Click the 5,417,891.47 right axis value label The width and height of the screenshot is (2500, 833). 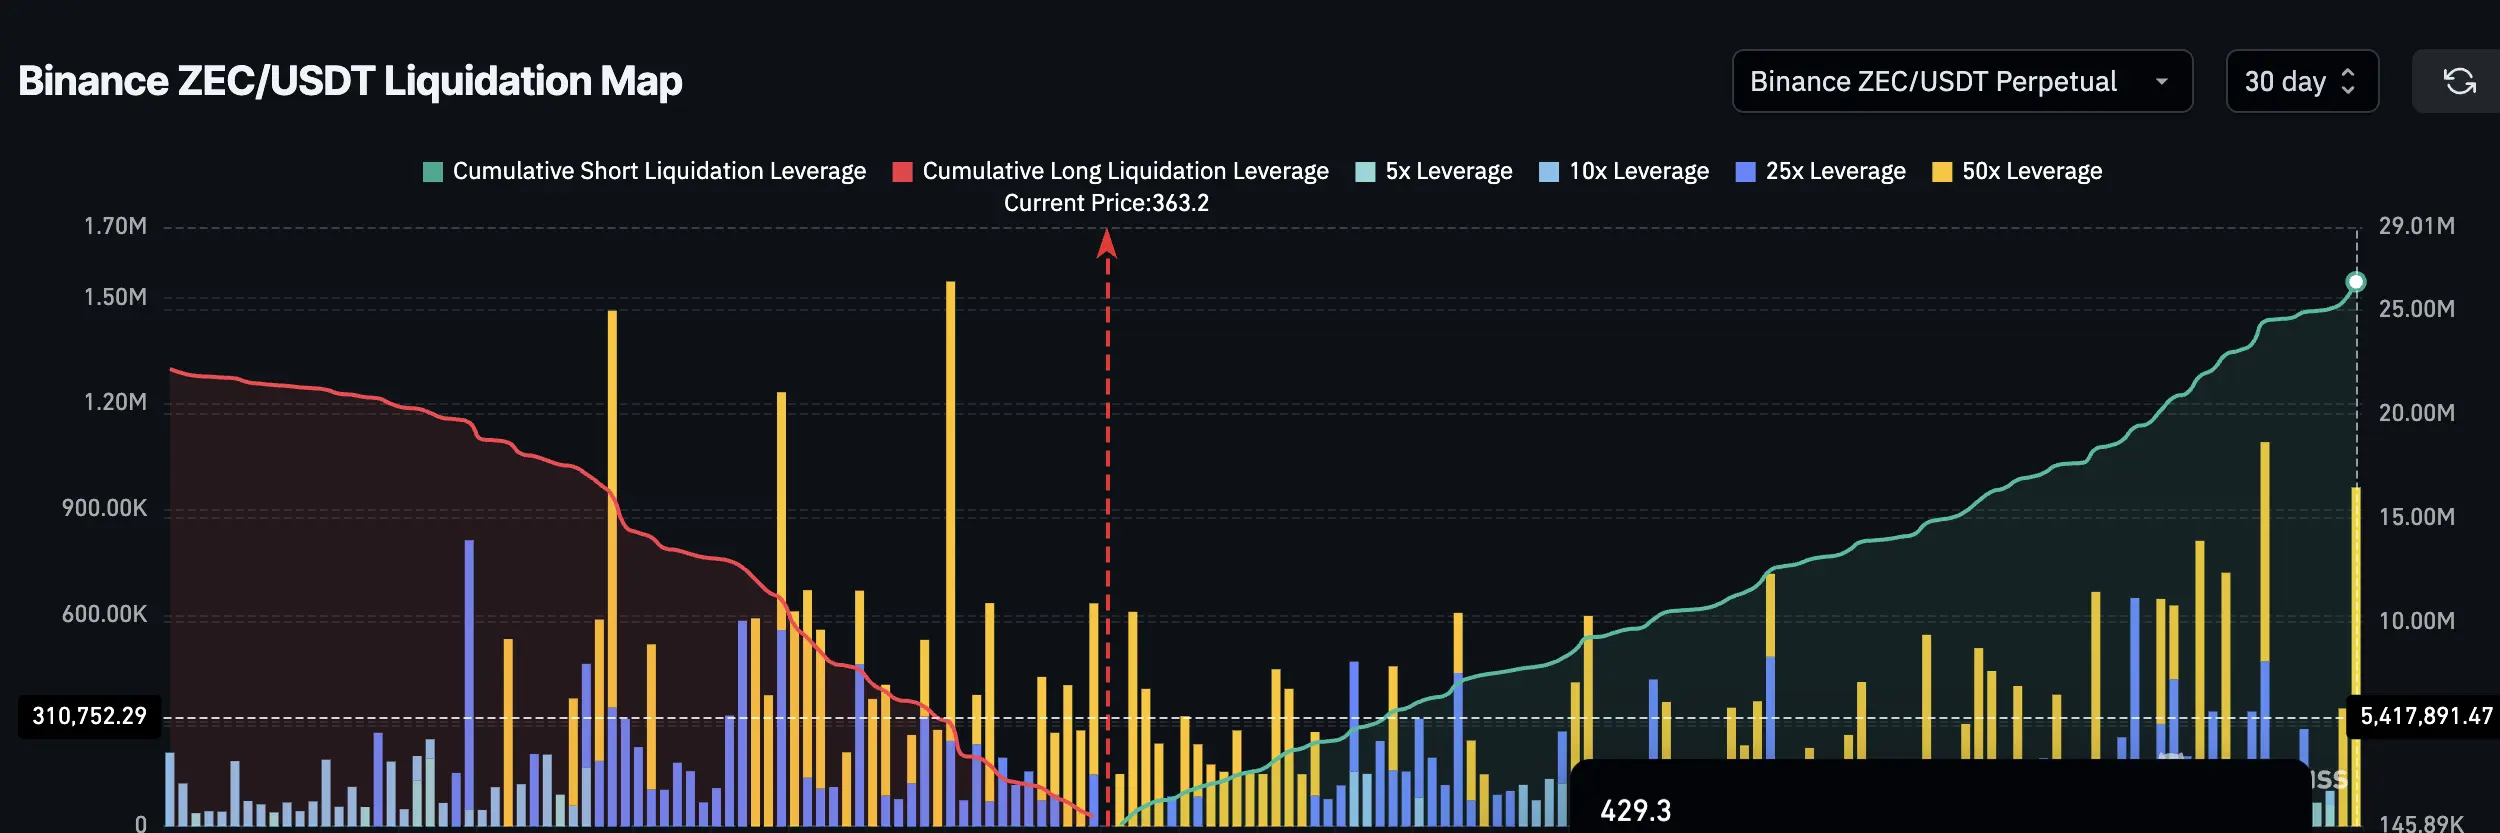coord(2426,716)
